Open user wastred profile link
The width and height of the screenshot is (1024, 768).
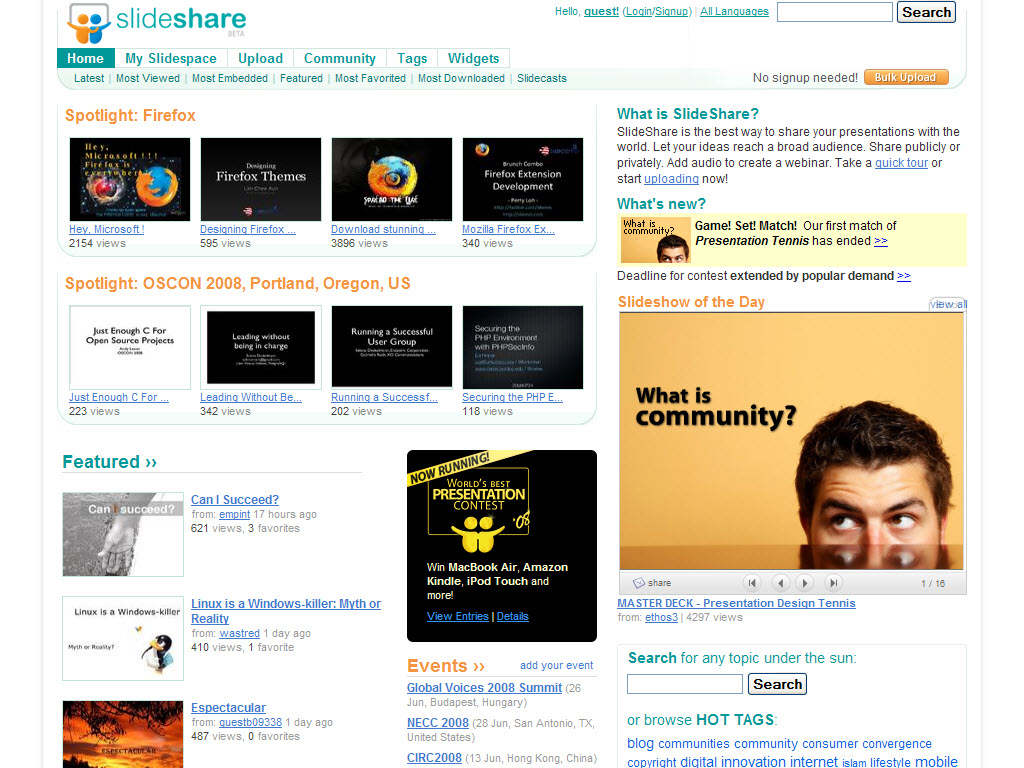click(240, 633)
